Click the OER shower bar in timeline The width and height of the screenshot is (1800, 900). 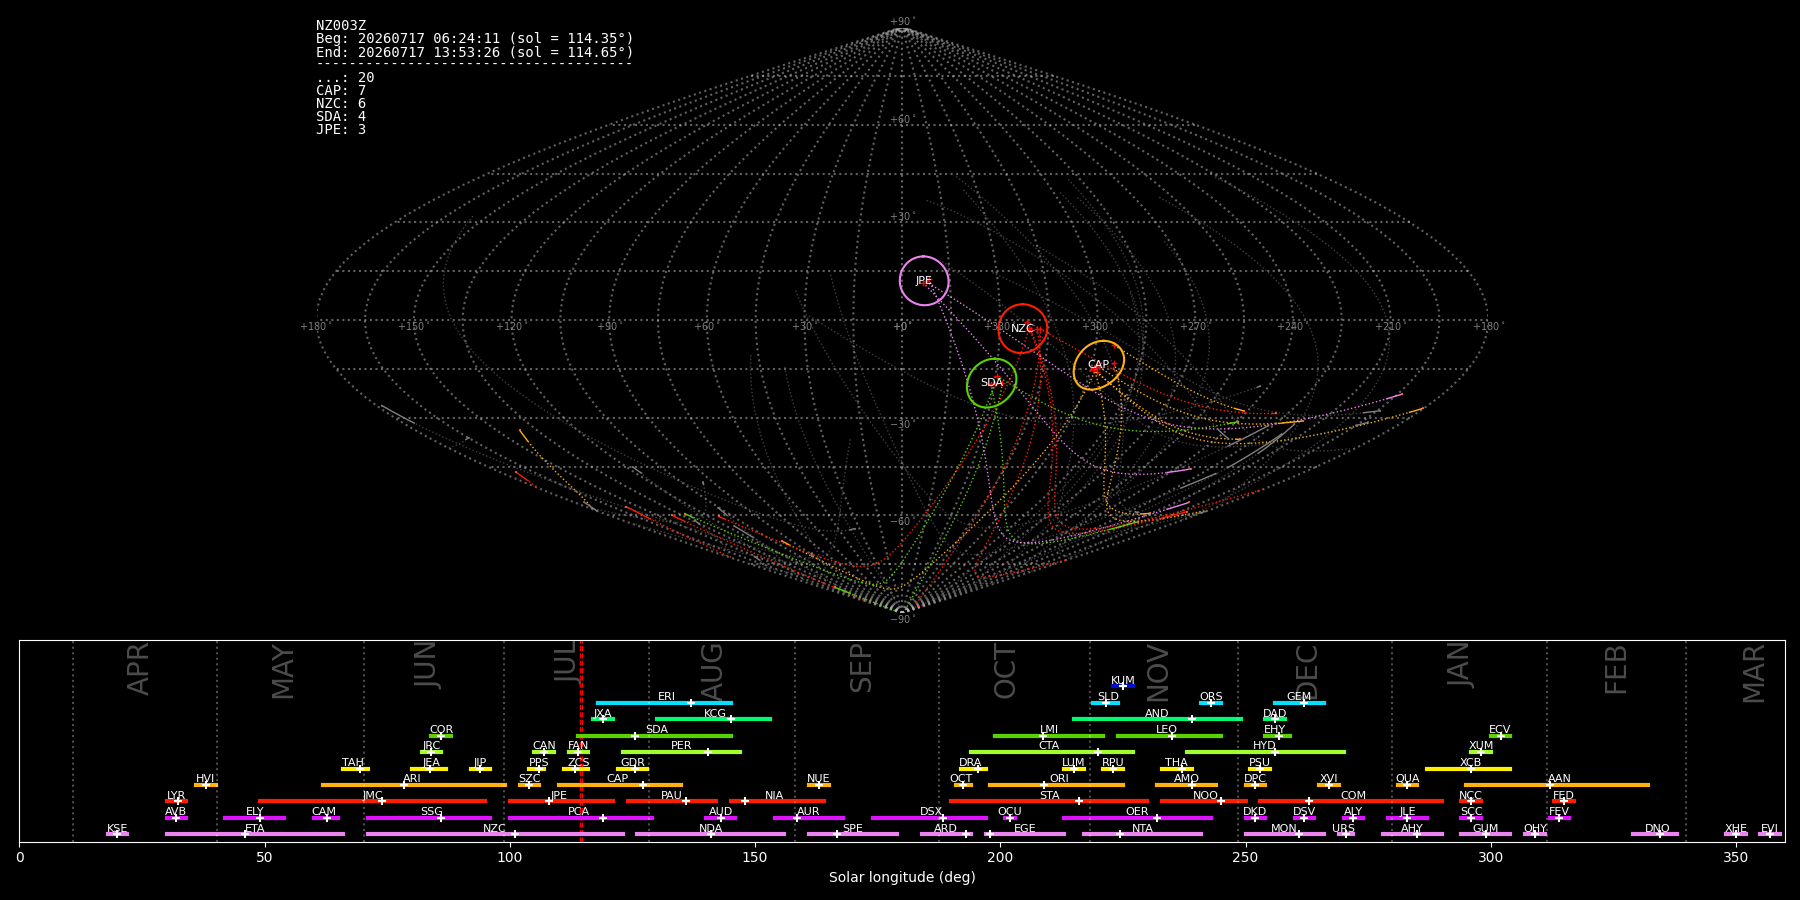click(x=1137, y=818)
